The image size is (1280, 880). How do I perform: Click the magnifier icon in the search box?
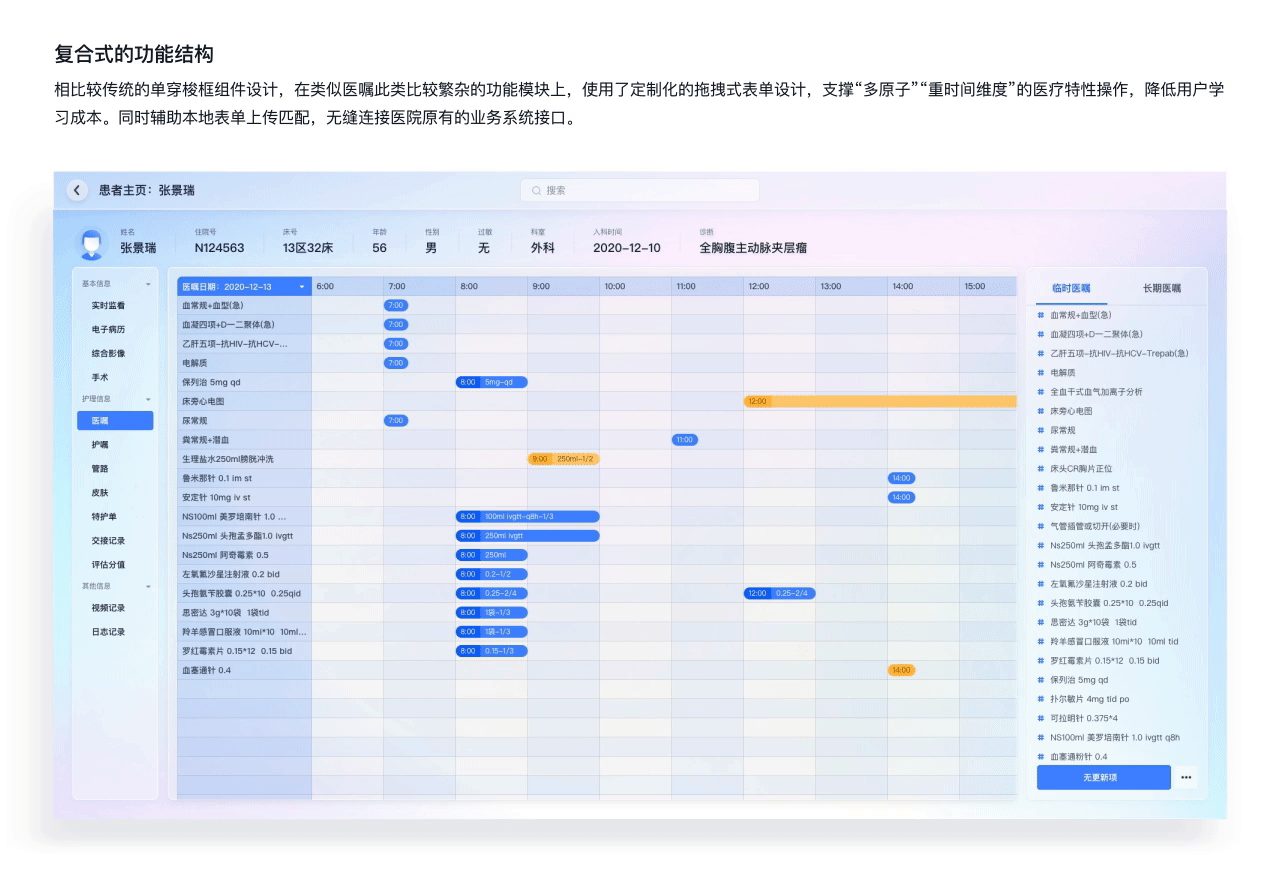pos(537,190)
